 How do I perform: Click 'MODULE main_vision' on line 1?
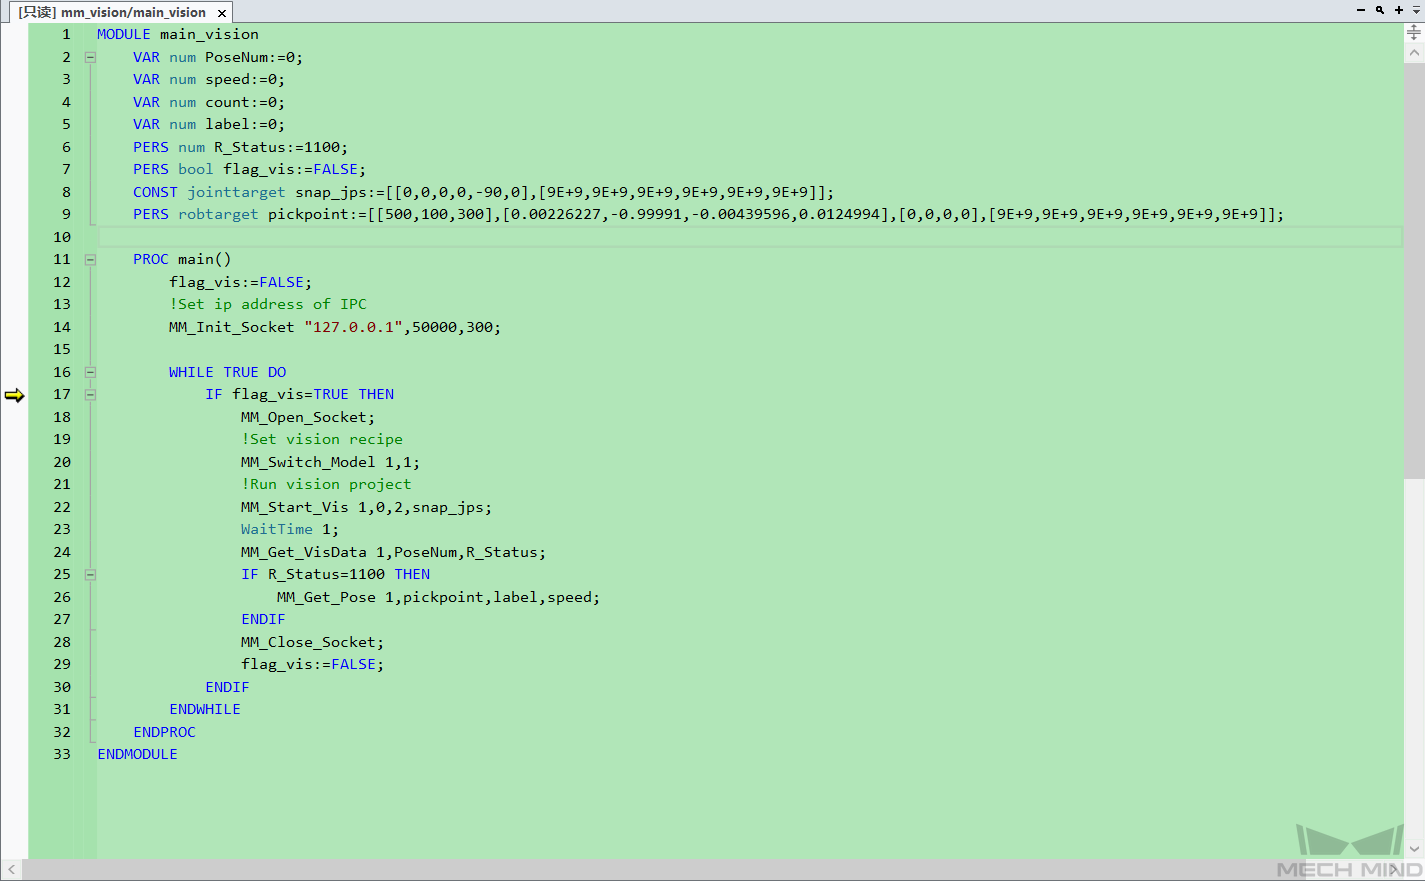pyautogui.click(x=178, y=34)
